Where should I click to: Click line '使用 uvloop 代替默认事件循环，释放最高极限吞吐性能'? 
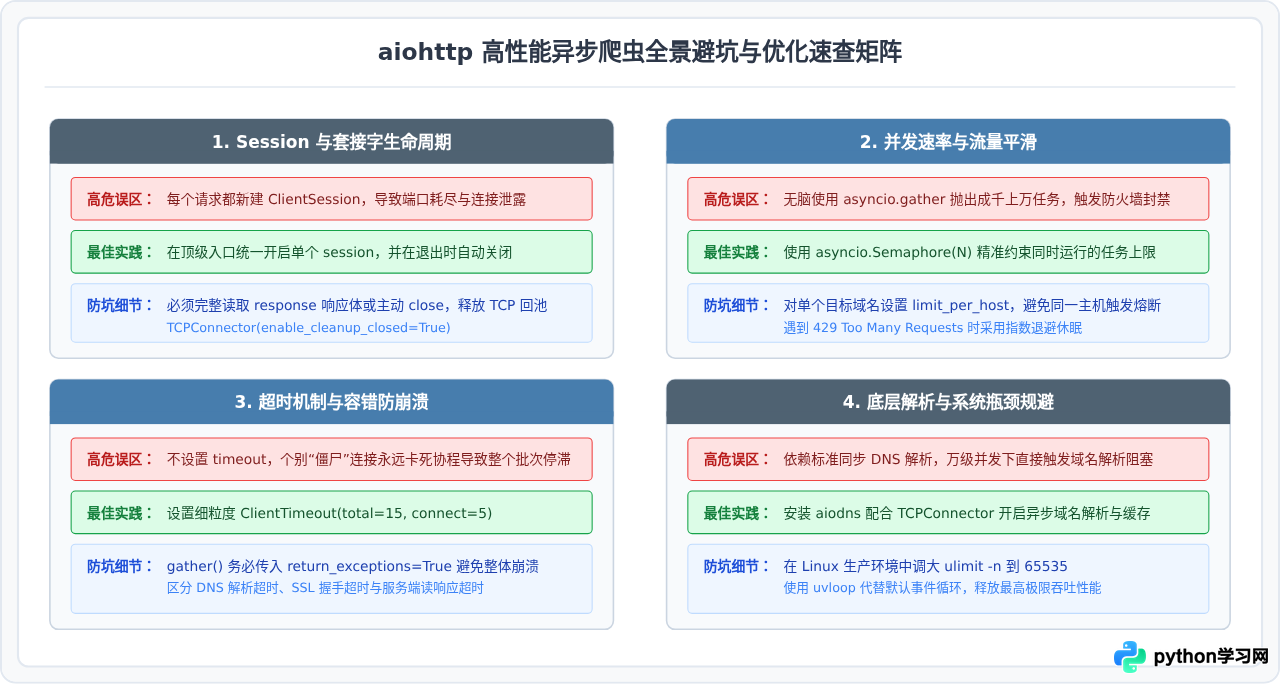click(942, 588)
